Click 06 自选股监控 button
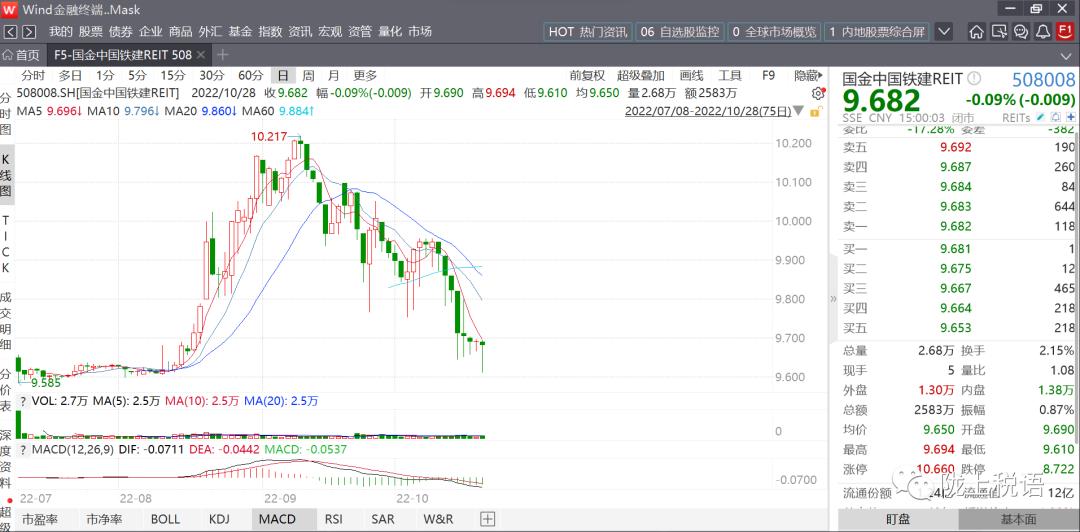 coord(680,32)
